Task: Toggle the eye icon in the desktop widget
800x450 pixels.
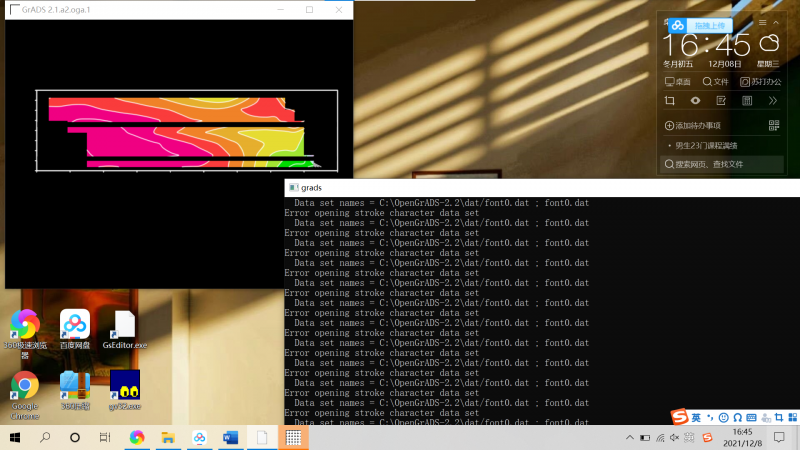Action: pyautogui.click(x=695, y=101)
